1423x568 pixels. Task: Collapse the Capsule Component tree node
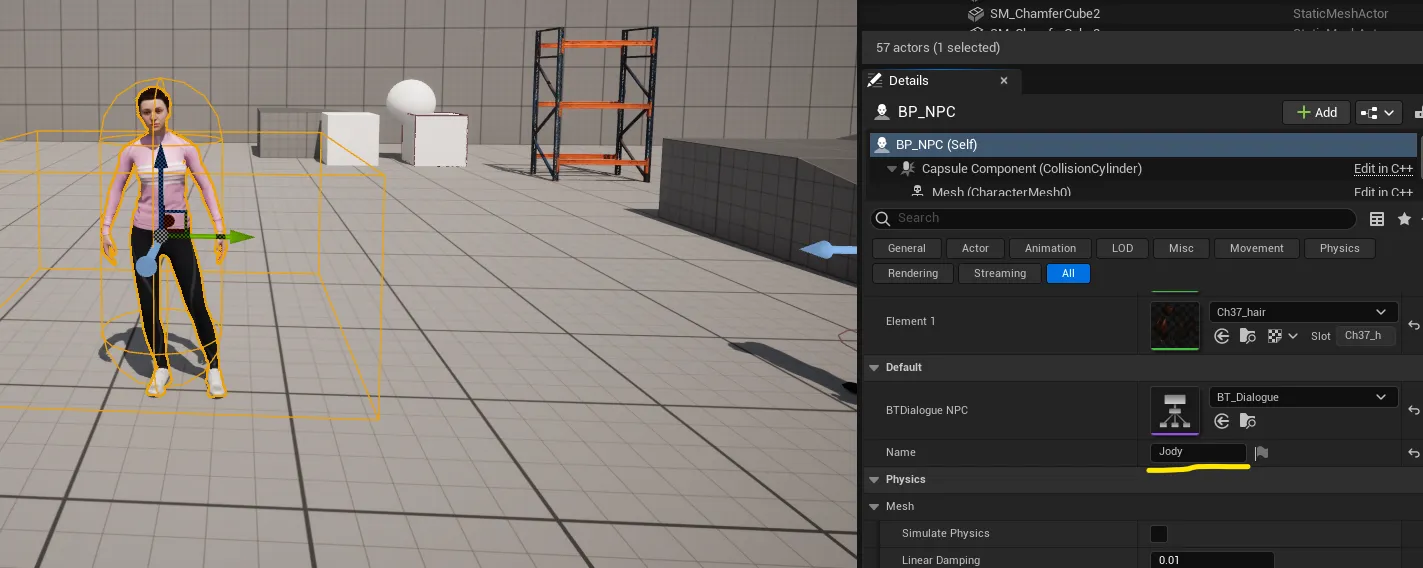point(891,169)
